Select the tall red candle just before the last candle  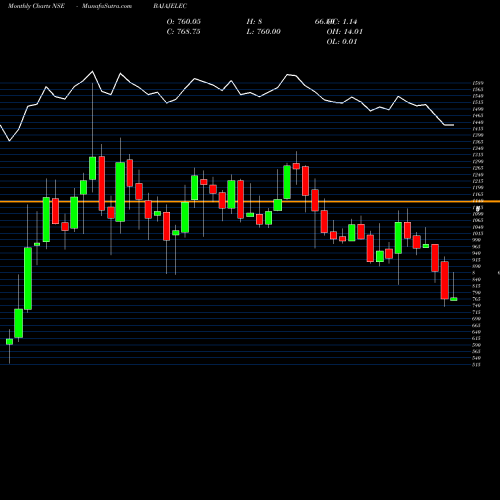click(x=445, y=280)
